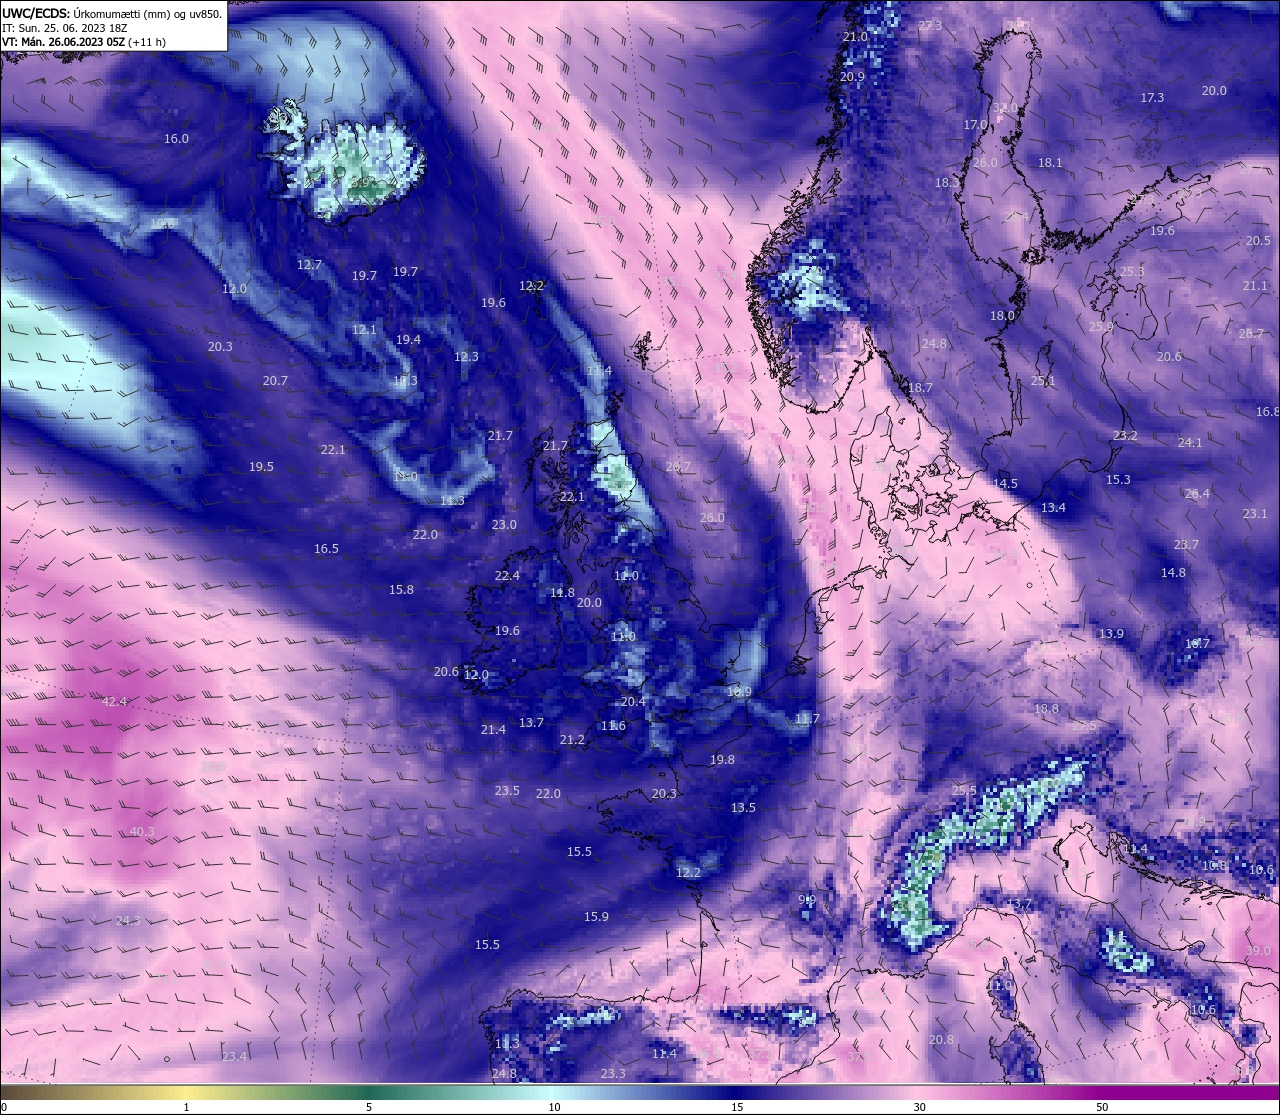Click the 24.1 value on the map
Screen dimensions: 1280x1115
click(1190, 443)
